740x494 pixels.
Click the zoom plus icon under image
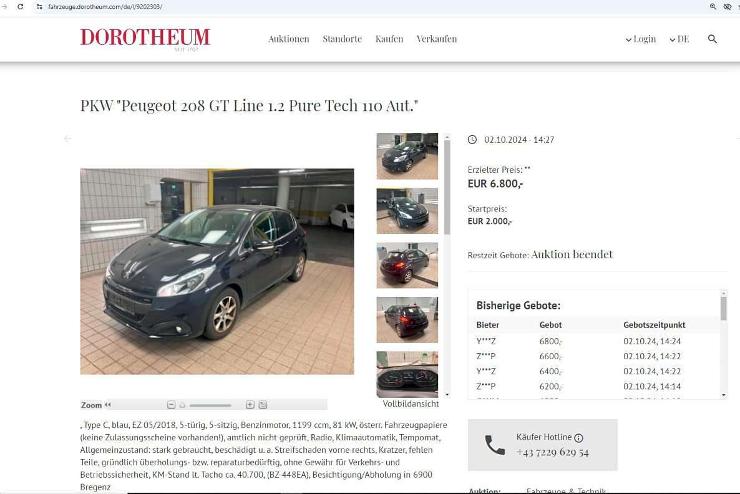coord(250,405)
